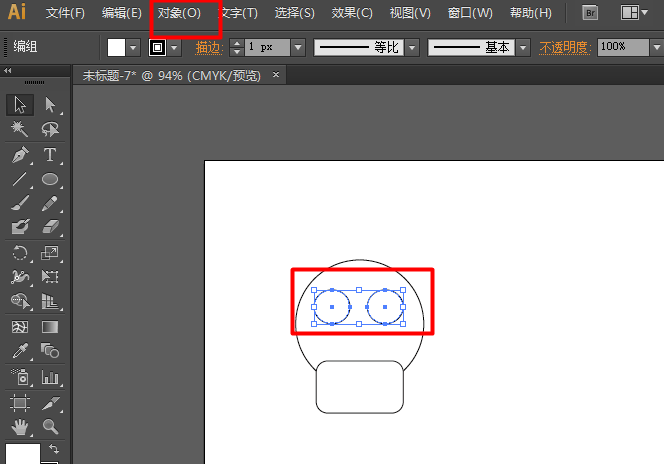Open the 窗口(W) menu
This screenshot has width=664, height=464.
tap(470, 13)
